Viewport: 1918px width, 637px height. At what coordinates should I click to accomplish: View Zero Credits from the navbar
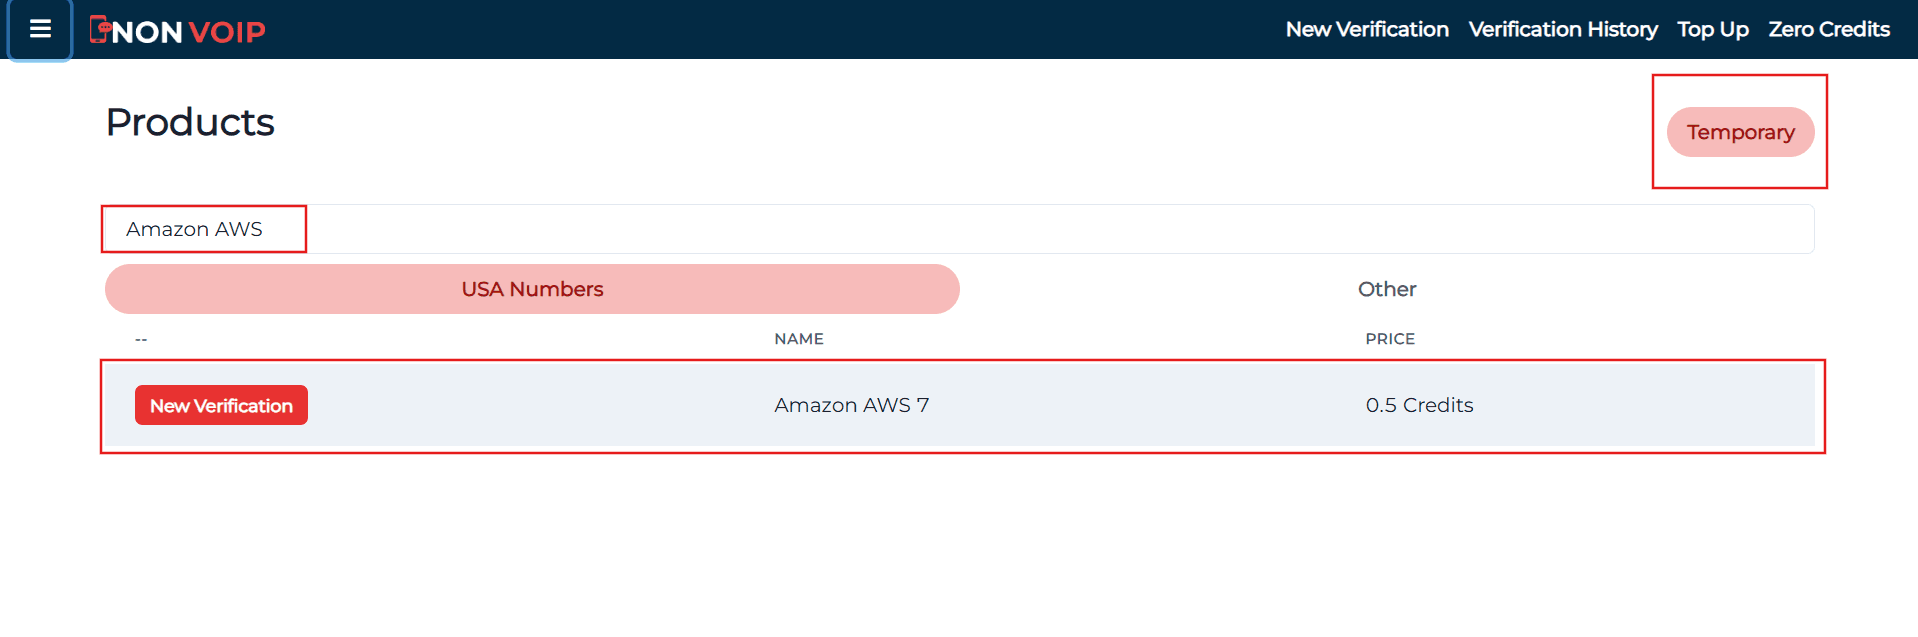click(1828, 29)
